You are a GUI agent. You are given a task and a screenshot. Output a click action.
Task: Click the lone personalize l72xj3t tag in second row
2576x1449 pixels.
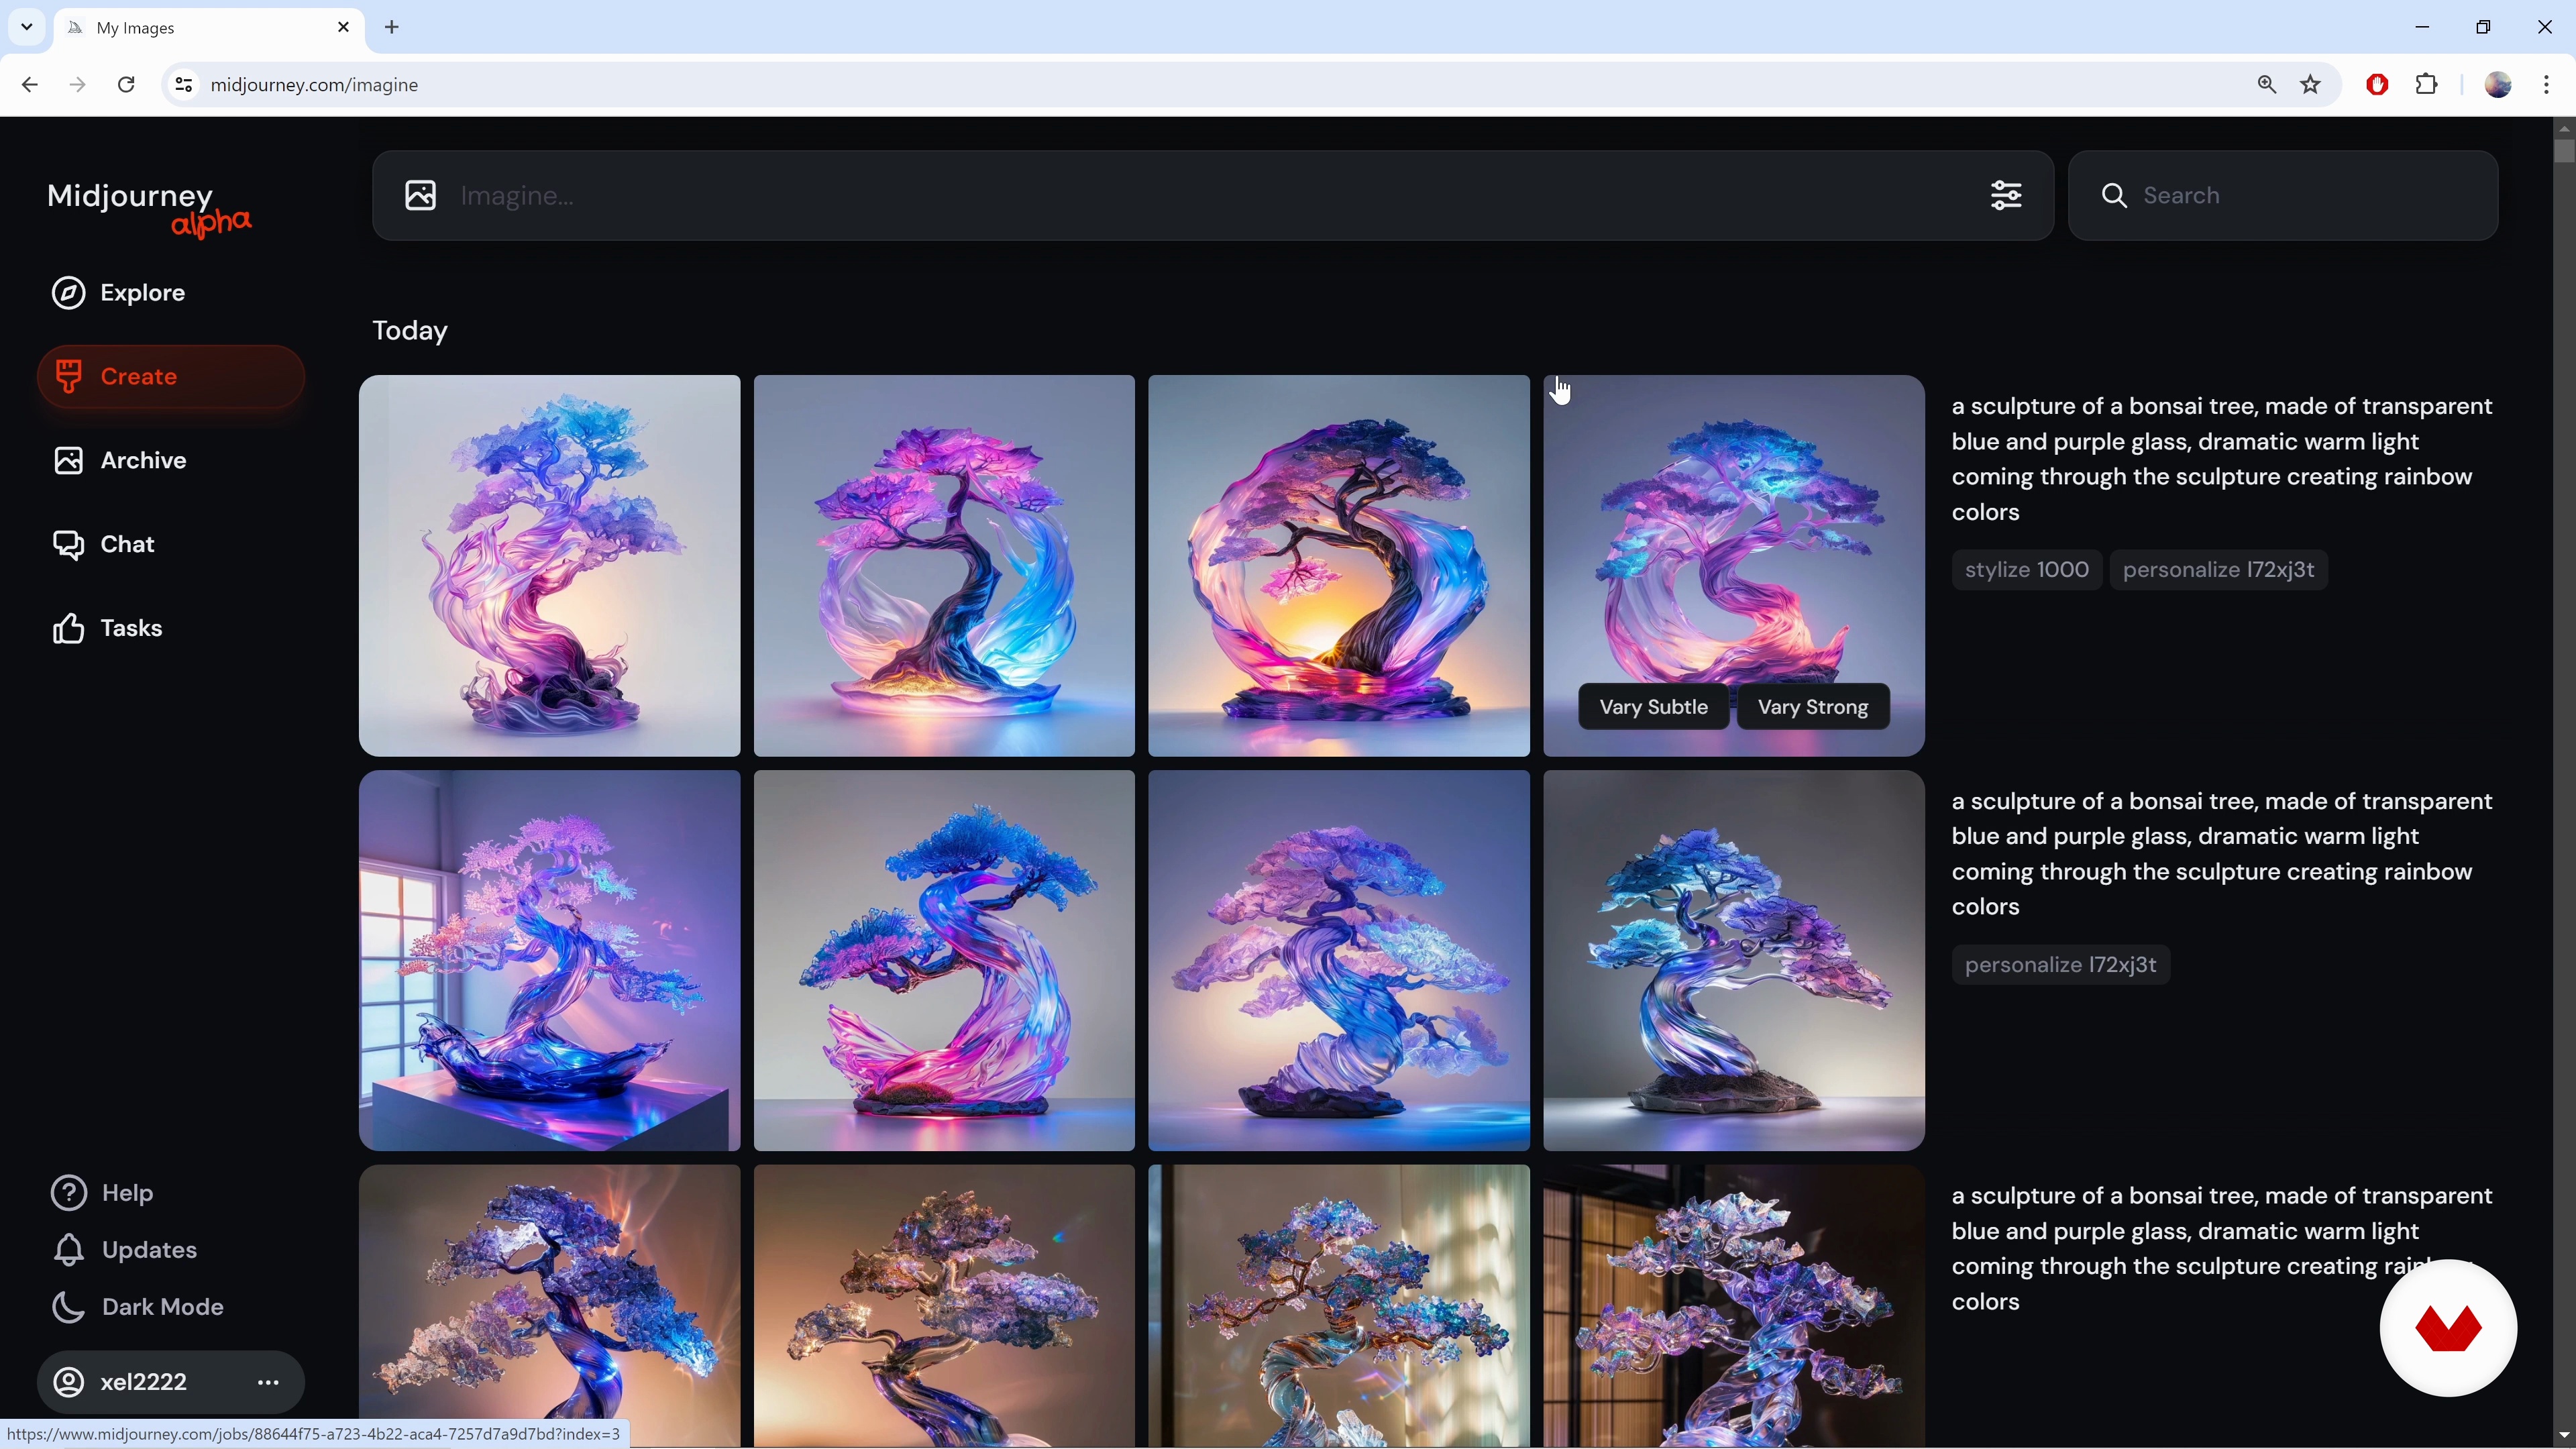pyautogui.click(x=2061, y=966)
